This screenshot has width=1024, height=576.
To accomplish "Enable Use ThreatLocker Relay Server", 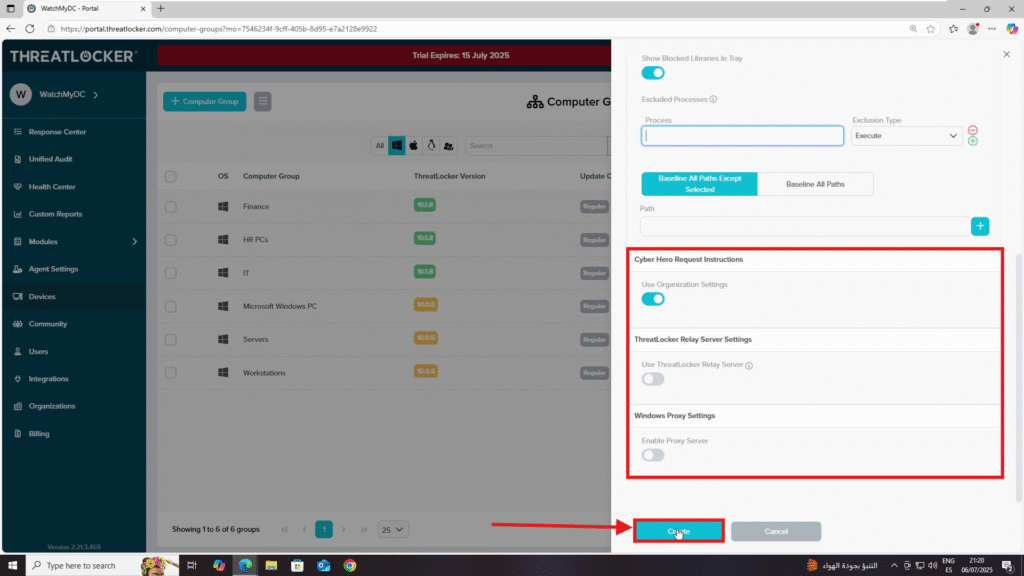I will (x=652, y=379).
